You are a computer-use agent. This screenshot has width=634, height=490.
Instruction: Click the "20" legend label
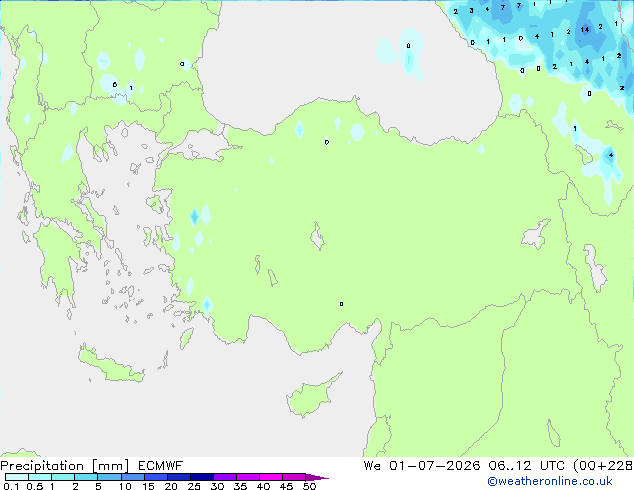(171, 486)
